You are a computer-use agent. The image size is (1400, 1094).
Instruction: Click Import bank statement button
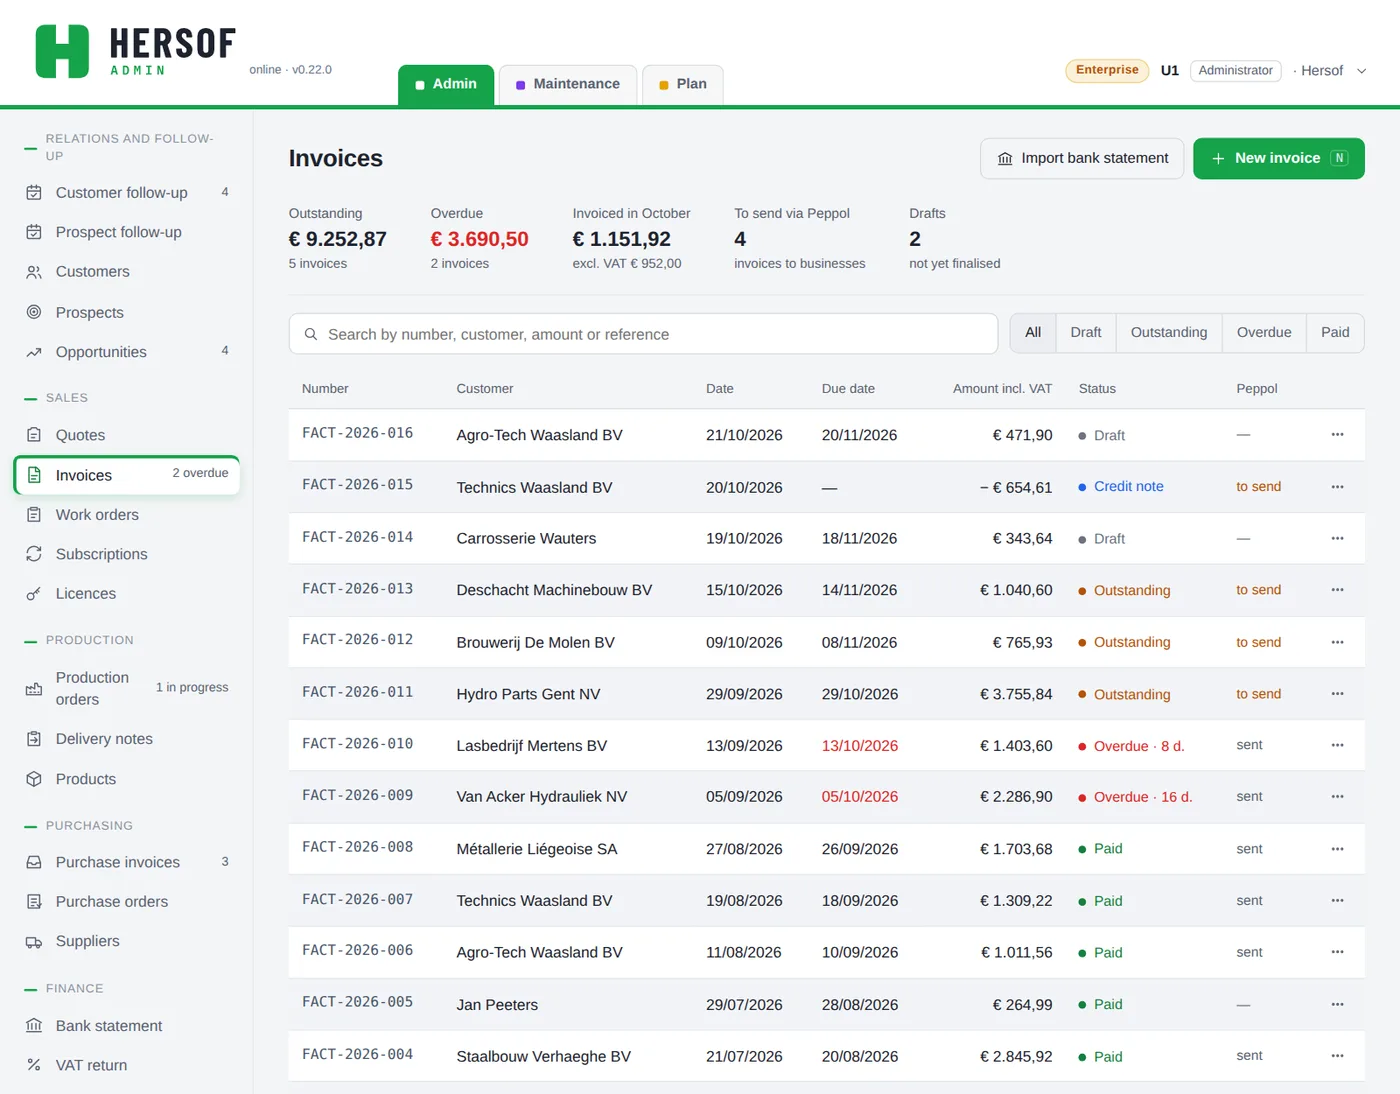click(1082, 159)
